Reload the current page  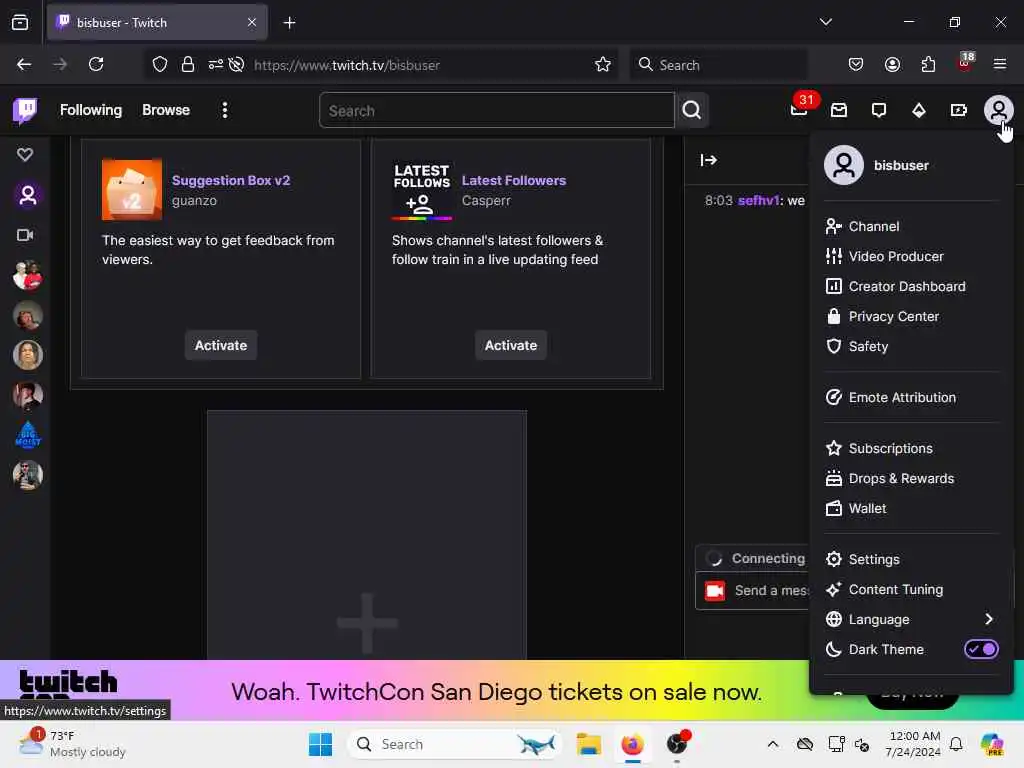(96, 64)
